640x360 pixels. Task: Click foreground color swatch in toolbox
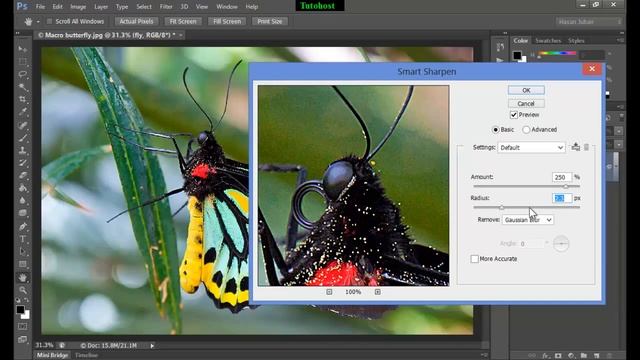point(20,310)
